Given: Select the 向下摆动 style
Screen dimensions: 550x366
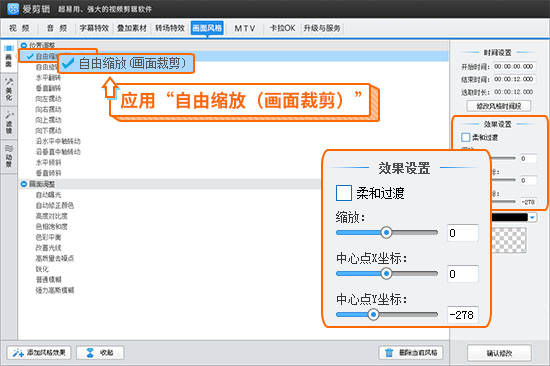Looking at the screenshot, I should (48, 131).
